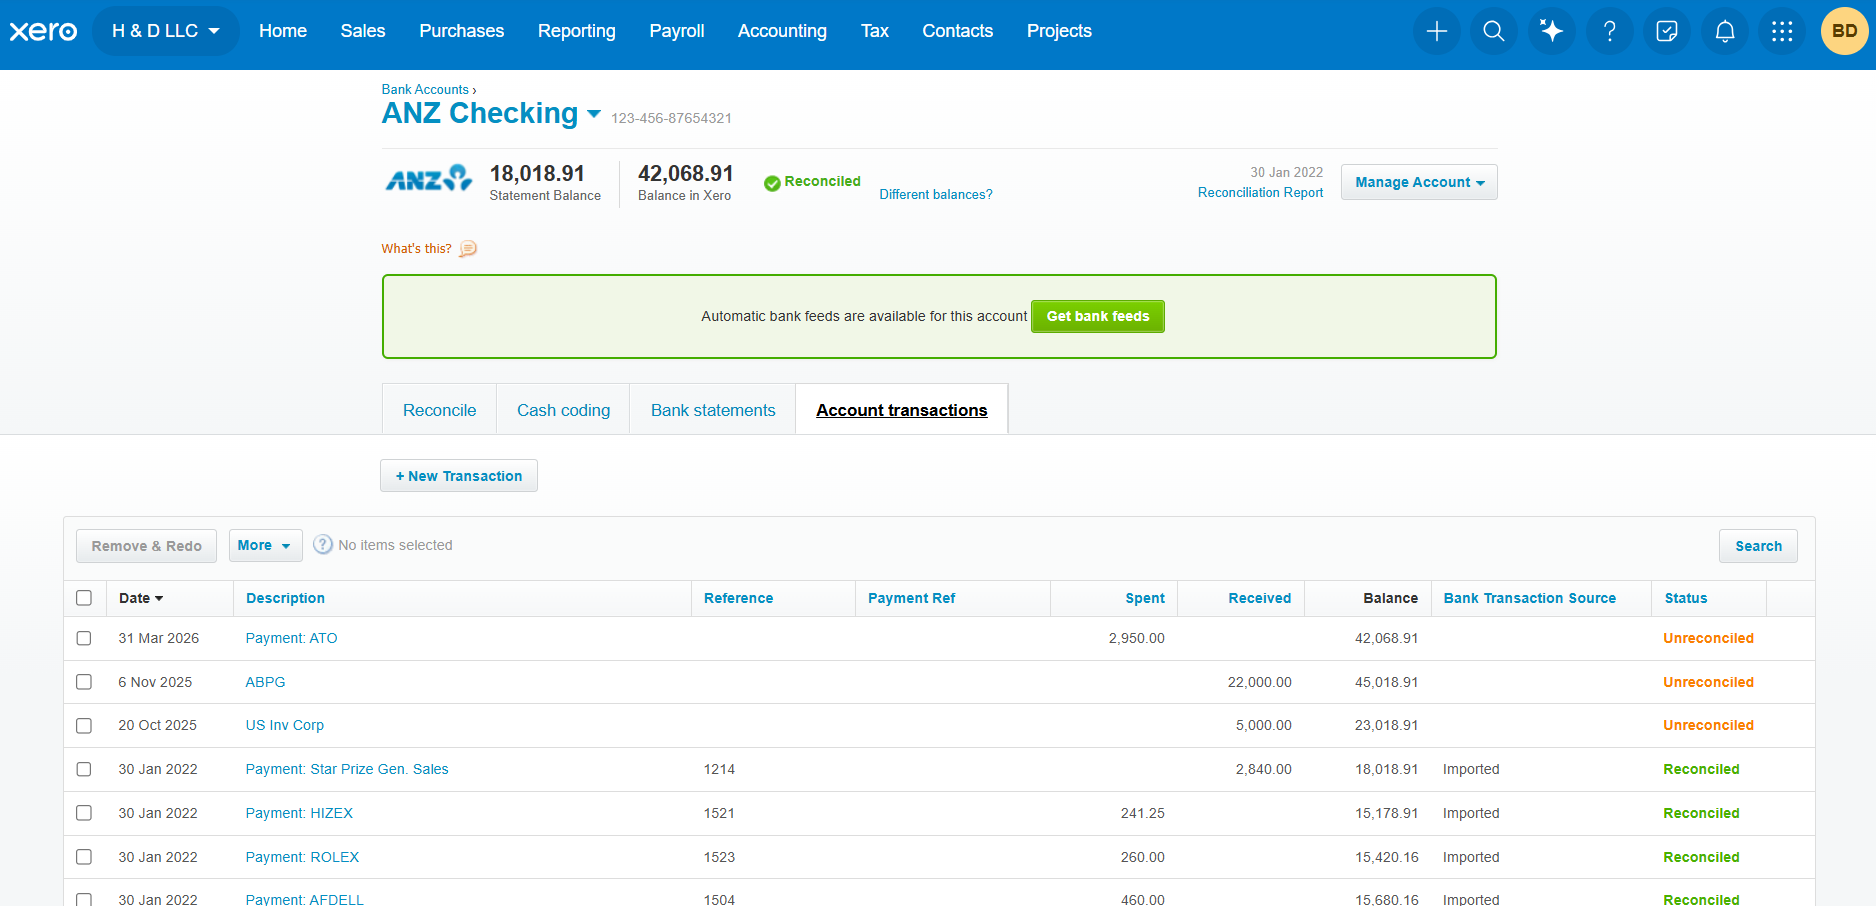This screenshot has height=906, width=1876.
Task: Expand the ANZ Checking account switcher
Action: click(594, 114)
